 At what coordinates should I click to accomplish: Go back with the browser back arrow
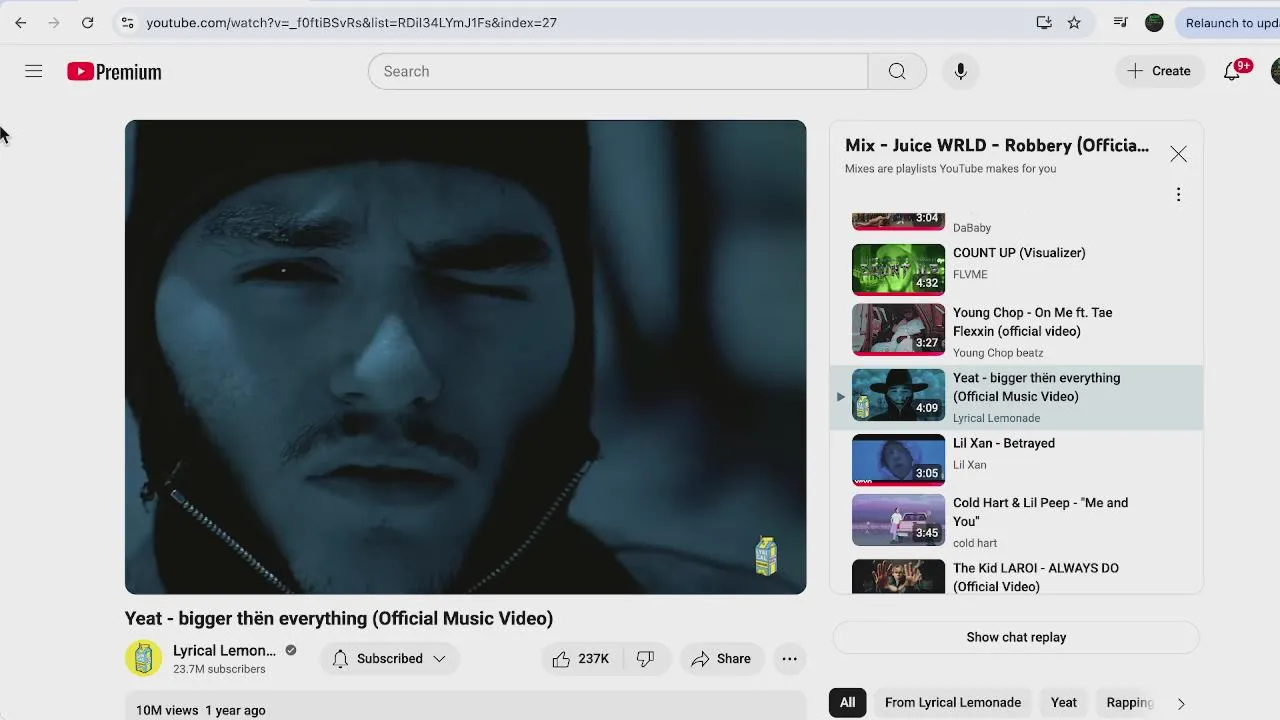21,22
